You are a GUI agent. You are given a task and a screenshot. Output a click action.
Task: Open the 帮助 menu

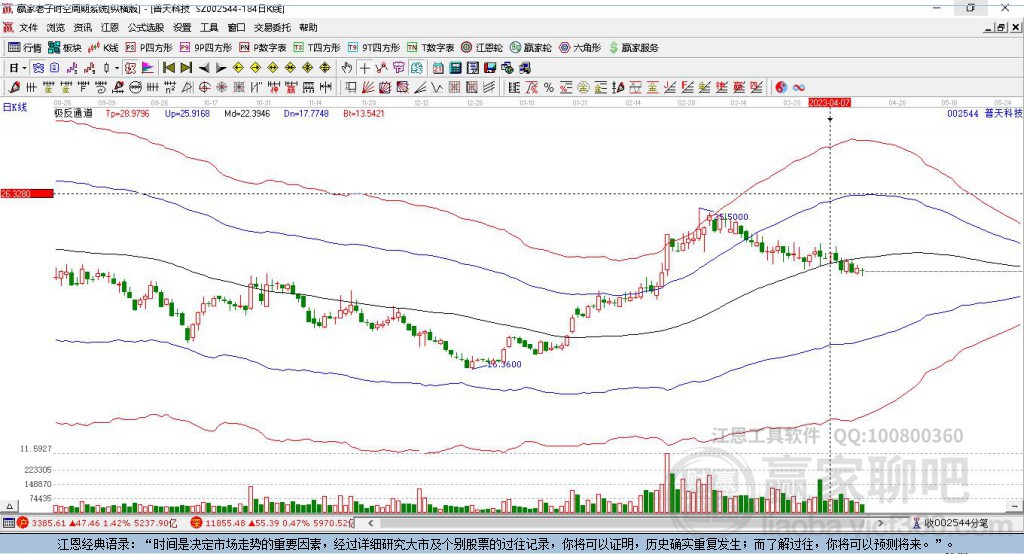pos(308,27)
